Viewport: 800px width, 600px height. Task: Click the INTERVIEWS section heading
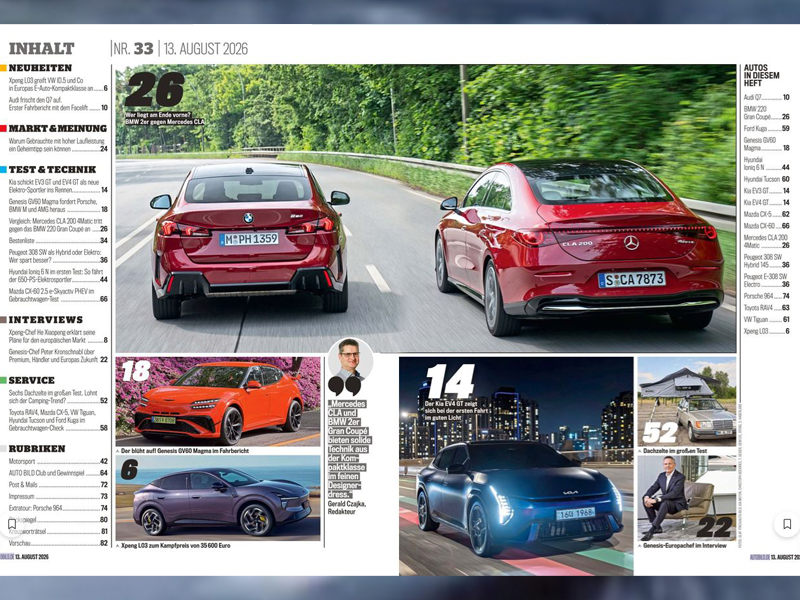(45, 320)
